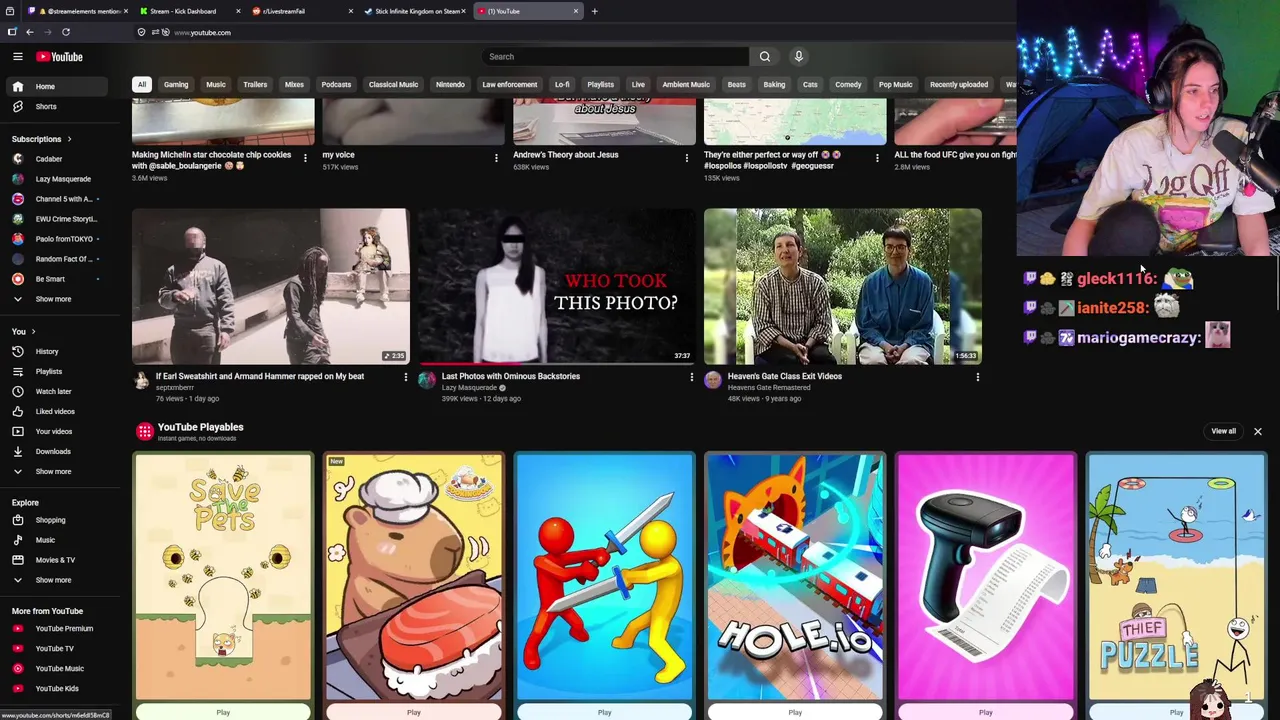Expand the You section chevron
Image resolution: width=1280 pixels, height=720 pixels.
[x=33, y=332]
